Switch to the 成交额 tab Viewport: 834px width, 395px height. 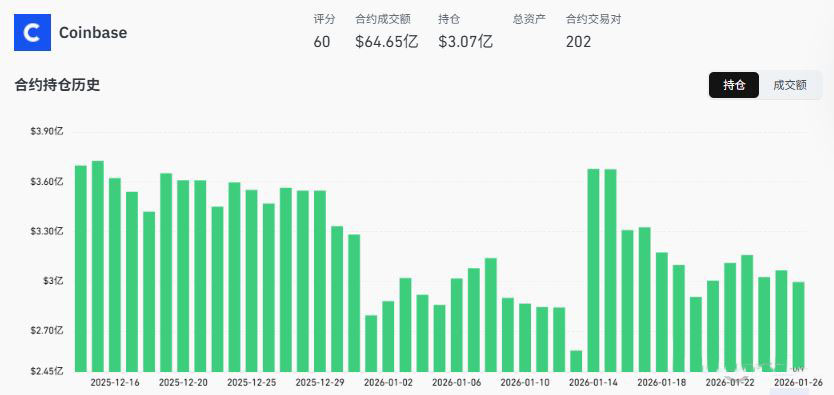[x=790, y=85]
